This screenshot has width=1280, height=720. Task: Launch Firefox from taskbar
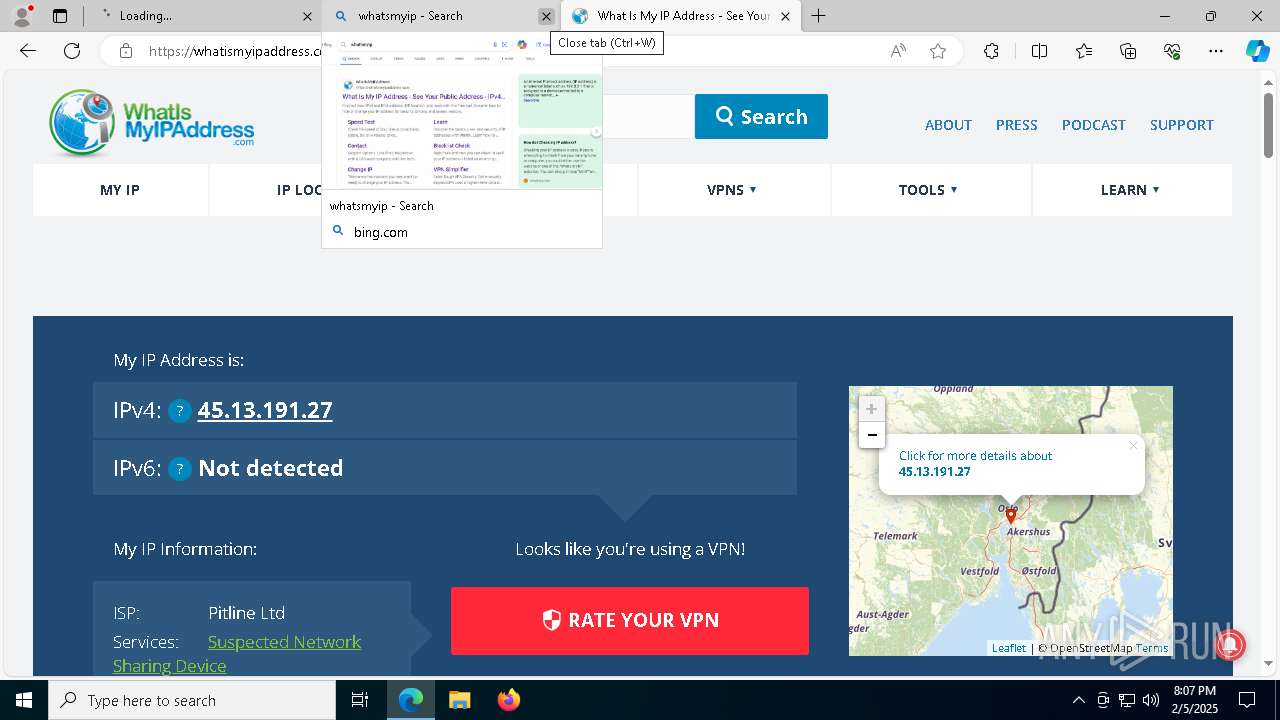pyautogui.click(x=509, y=700)
